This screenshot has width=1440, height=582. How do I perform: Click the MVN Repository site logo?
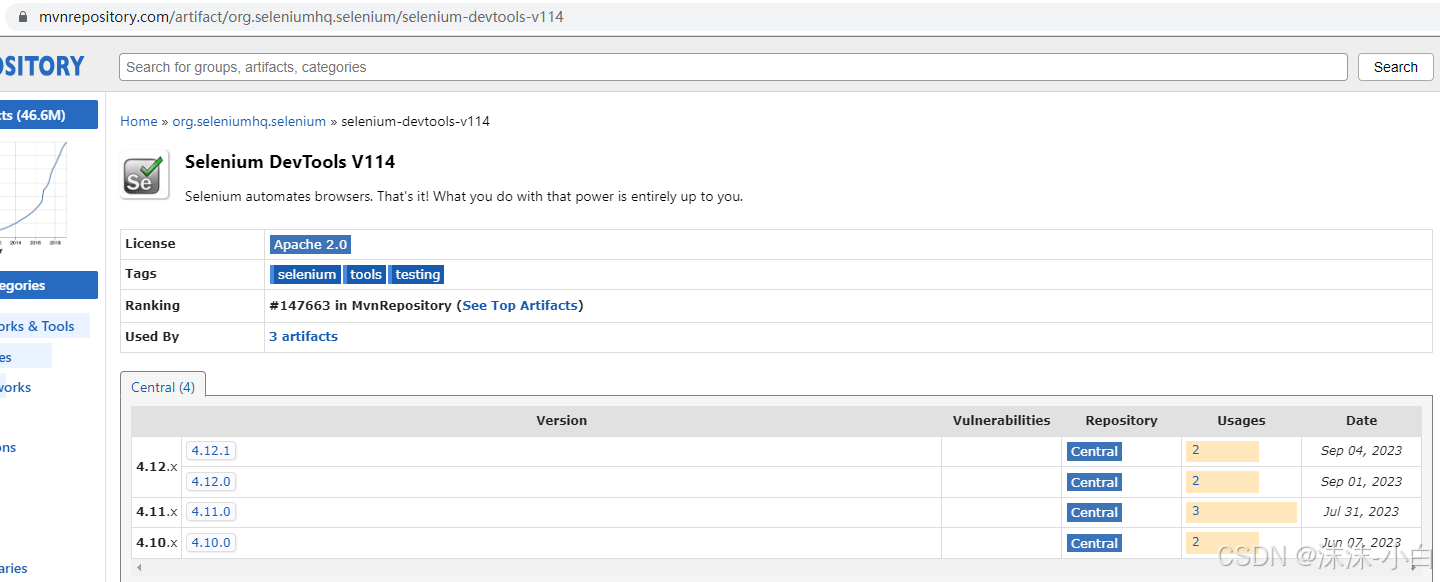point(42,66)
